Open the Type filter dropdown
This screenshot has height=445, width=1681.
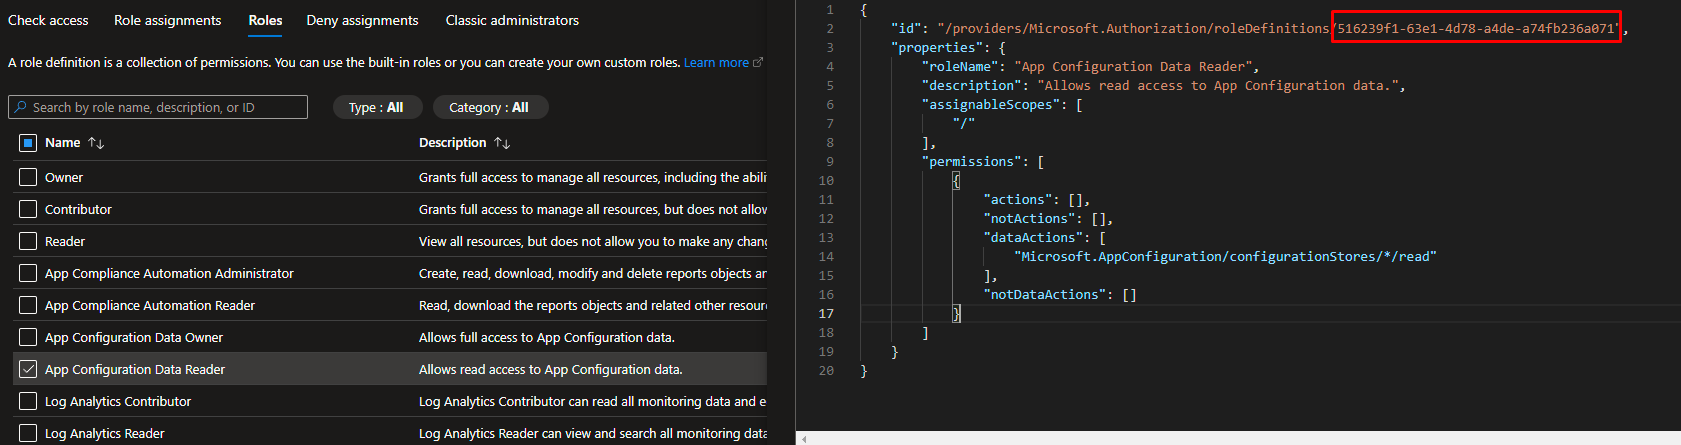pyautogui.click(x=376, y=107)
